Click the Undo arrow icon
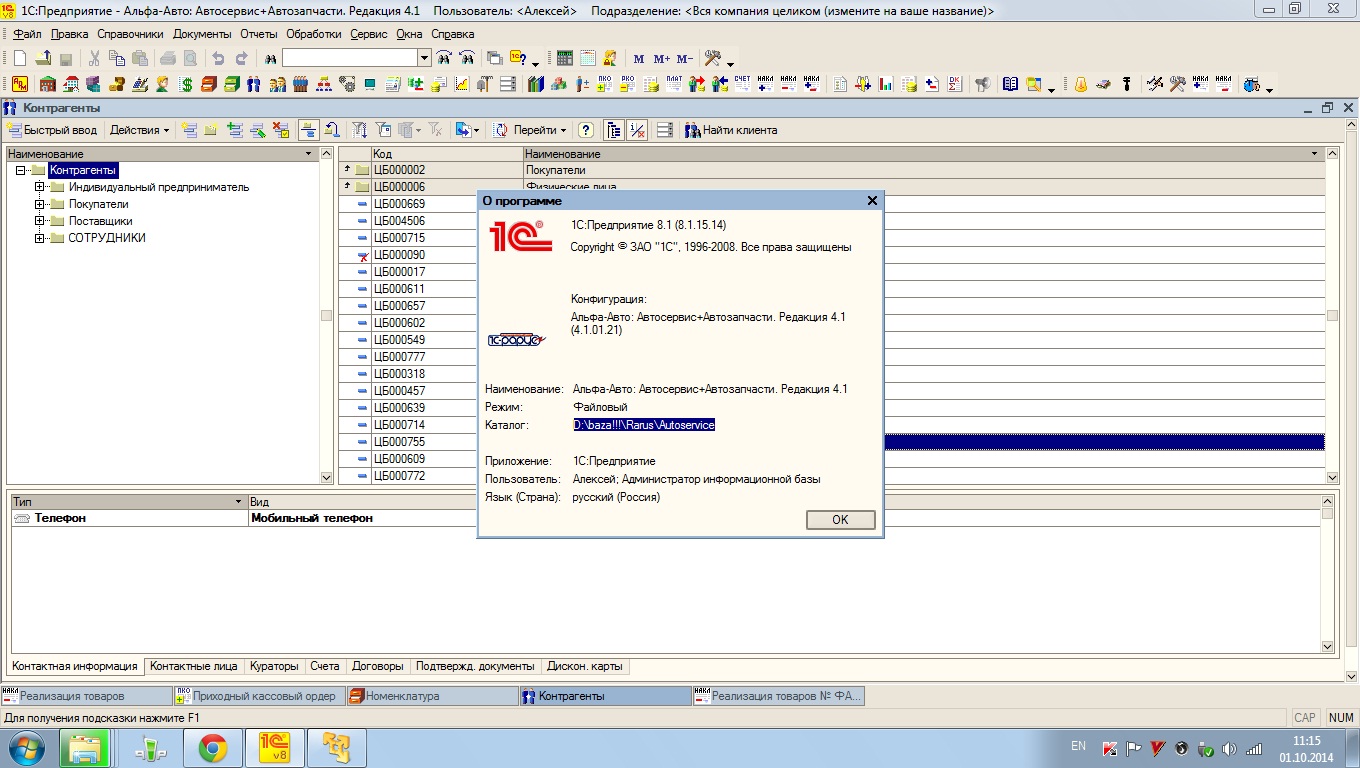 (x=218, y=59)
